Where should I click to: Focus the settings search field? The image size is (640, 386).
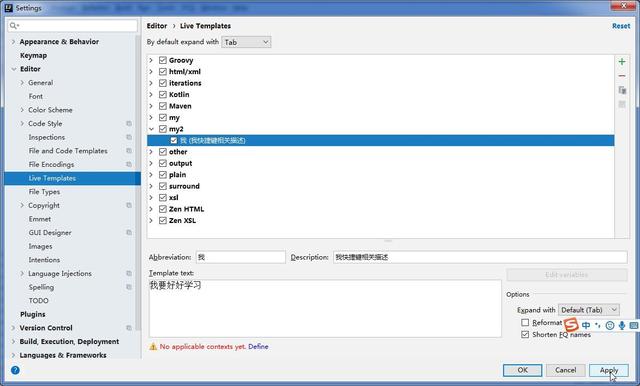73,26
